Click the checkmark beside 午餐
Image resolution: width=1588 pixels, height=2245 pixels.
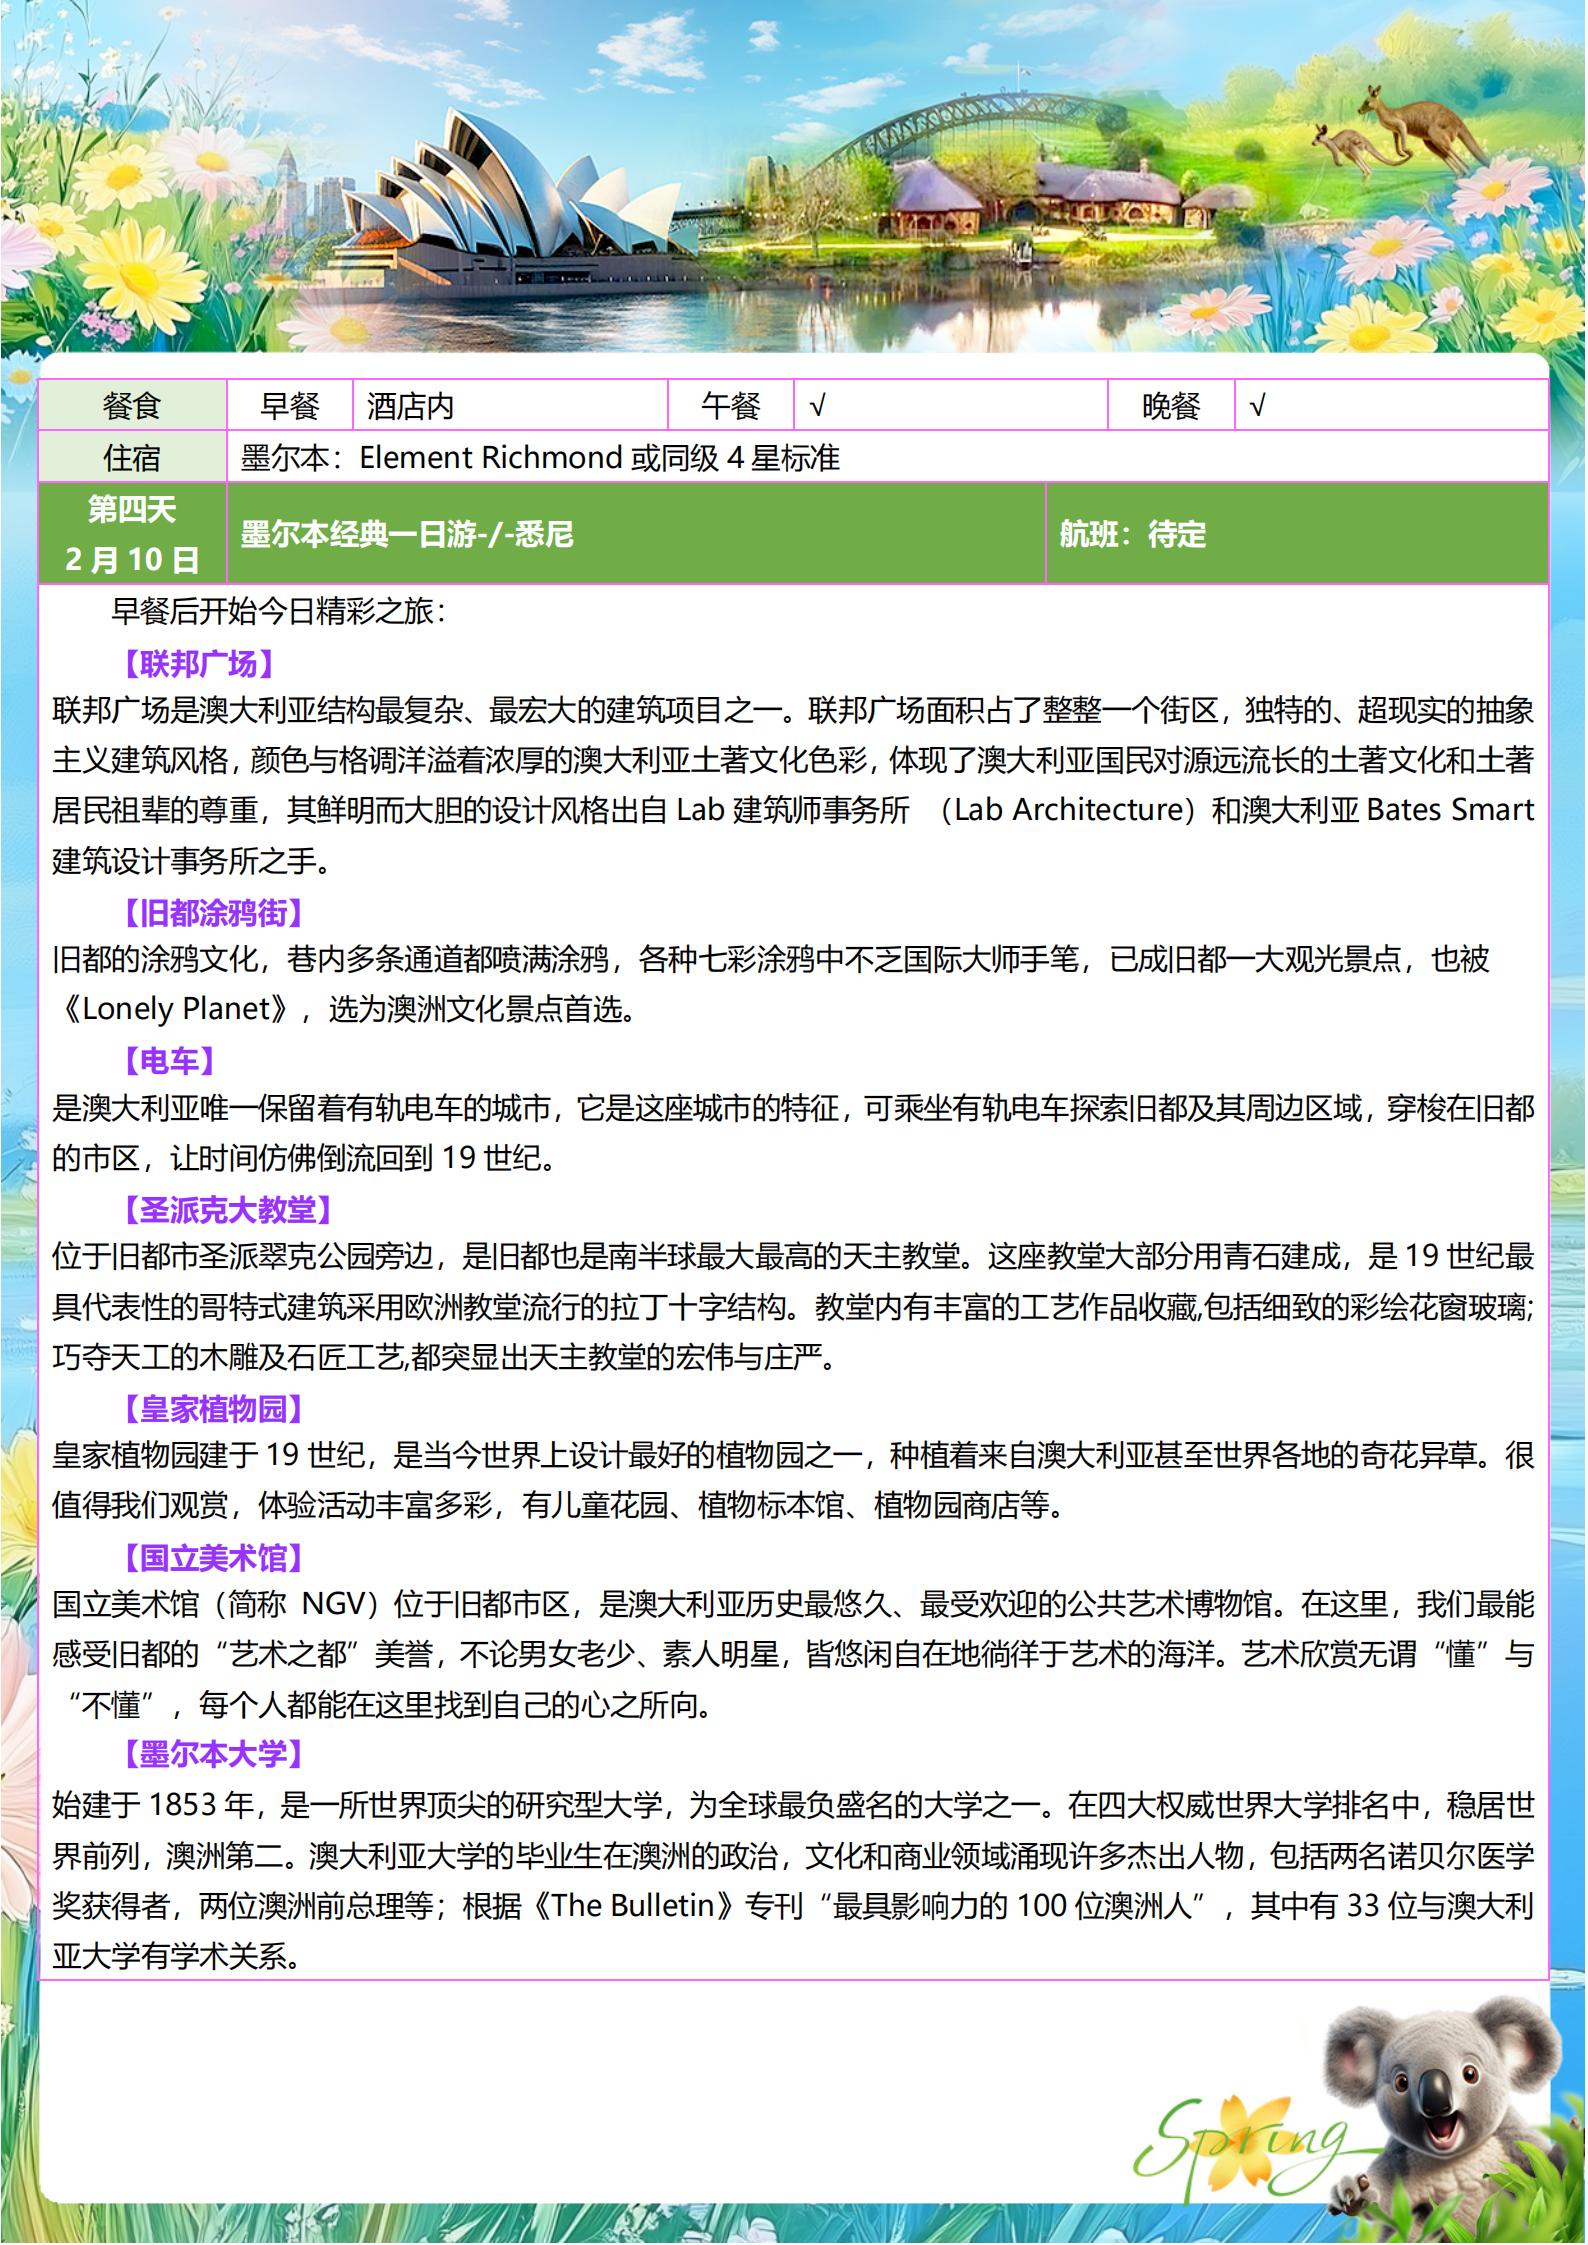click(x=818, y=405)
